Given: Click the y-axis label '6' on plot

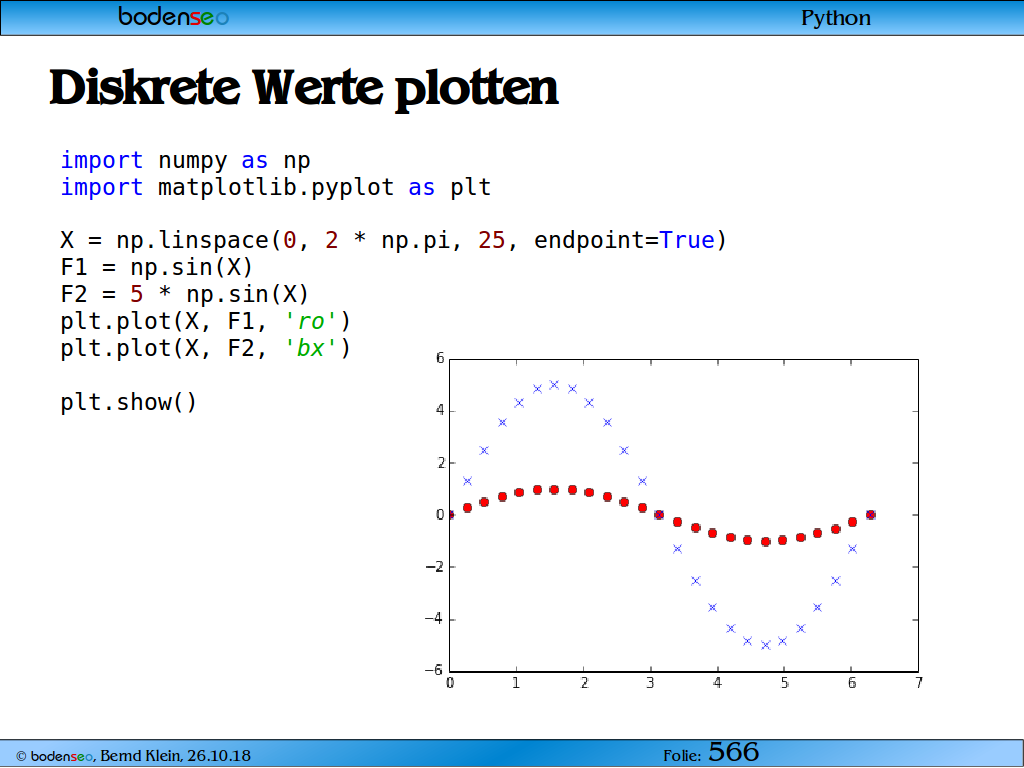Looking at the screenshot, I should tap(440, 358).
